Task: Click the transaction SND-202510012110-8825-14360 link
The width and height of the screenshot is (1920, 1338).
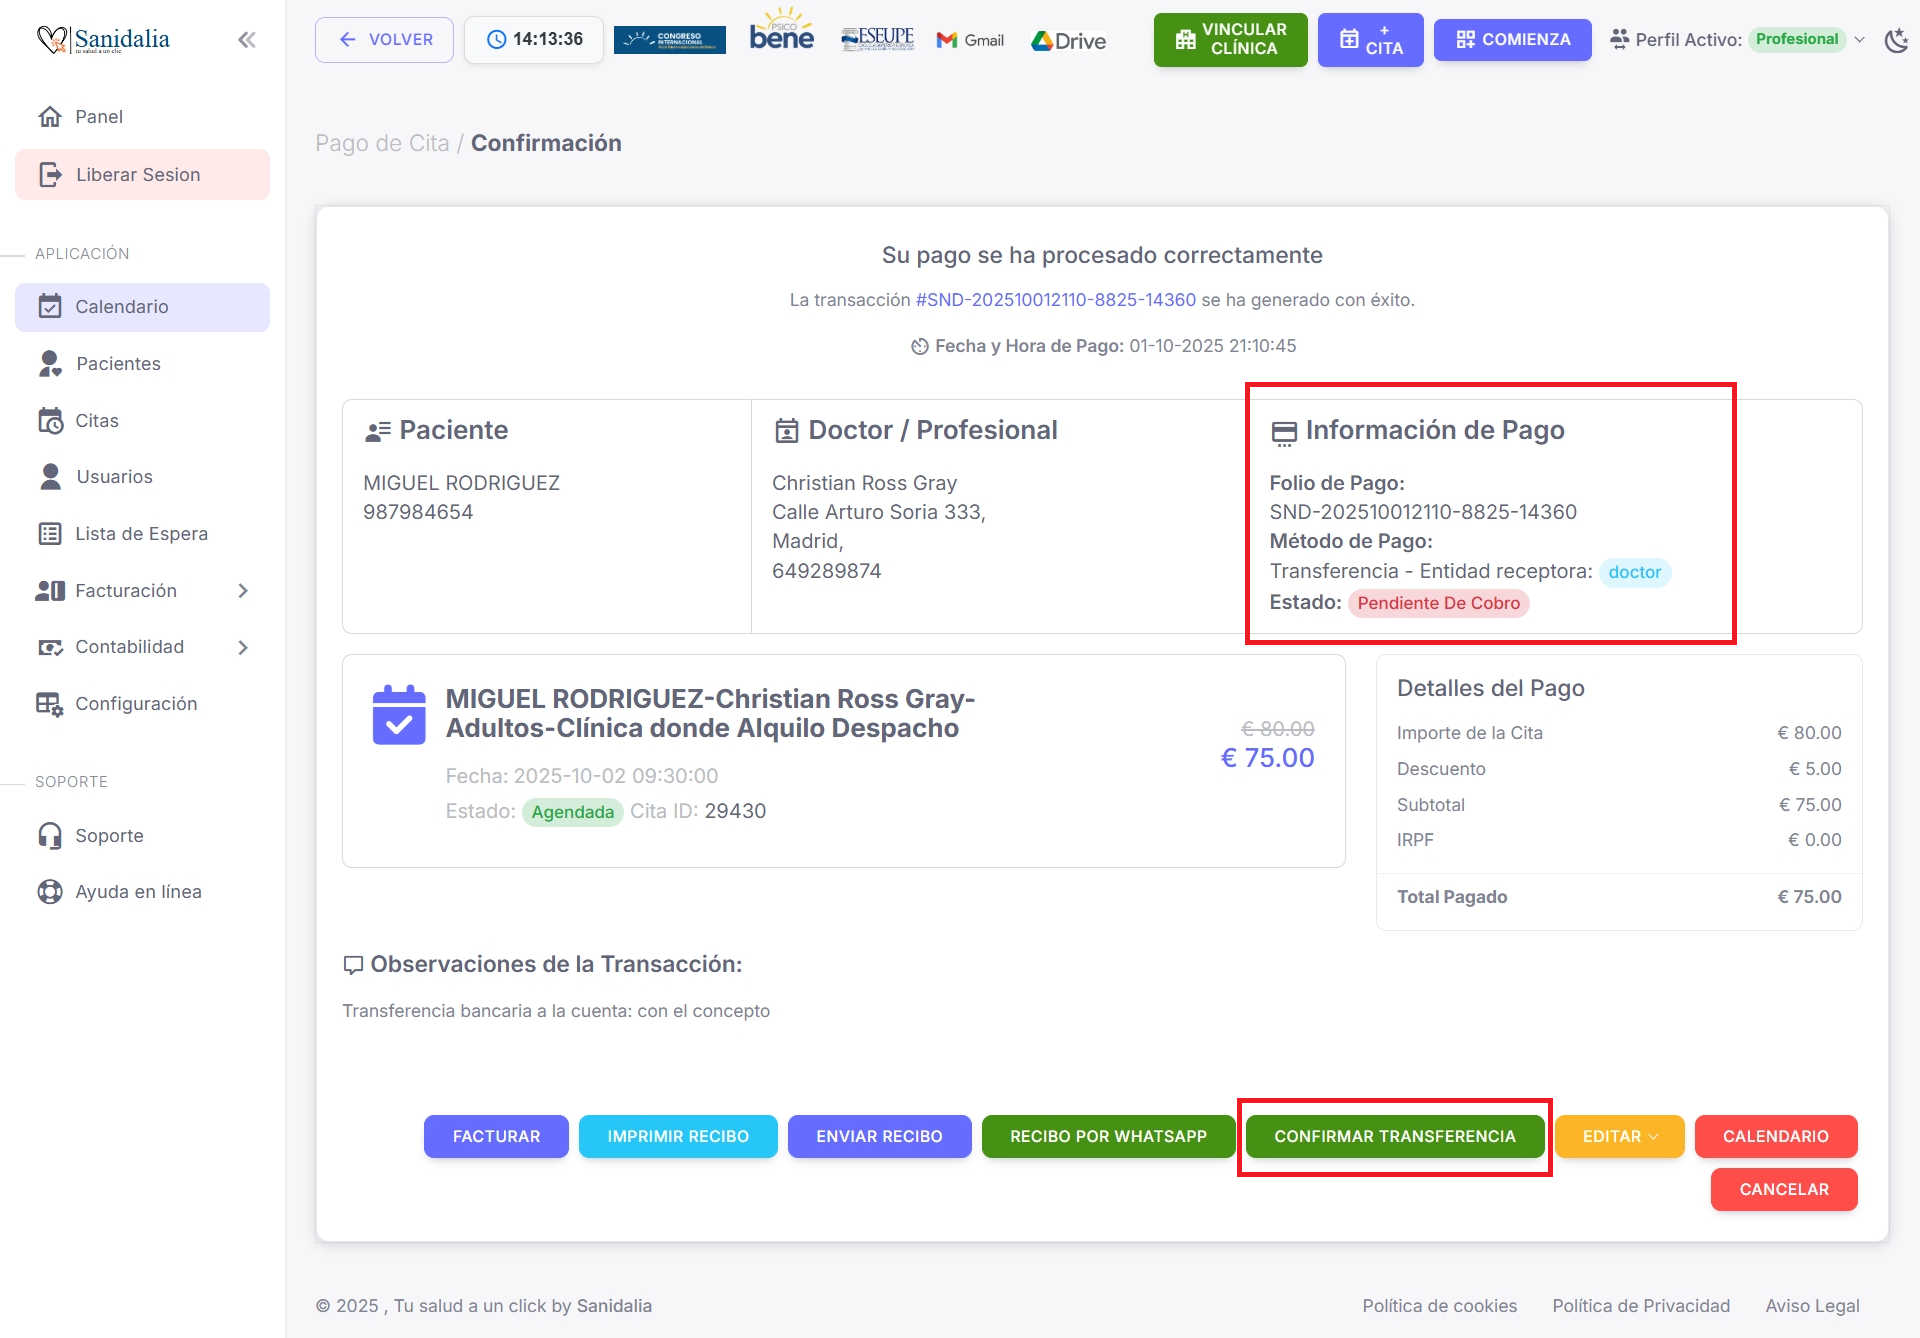Action: [x=1055, y=300]
